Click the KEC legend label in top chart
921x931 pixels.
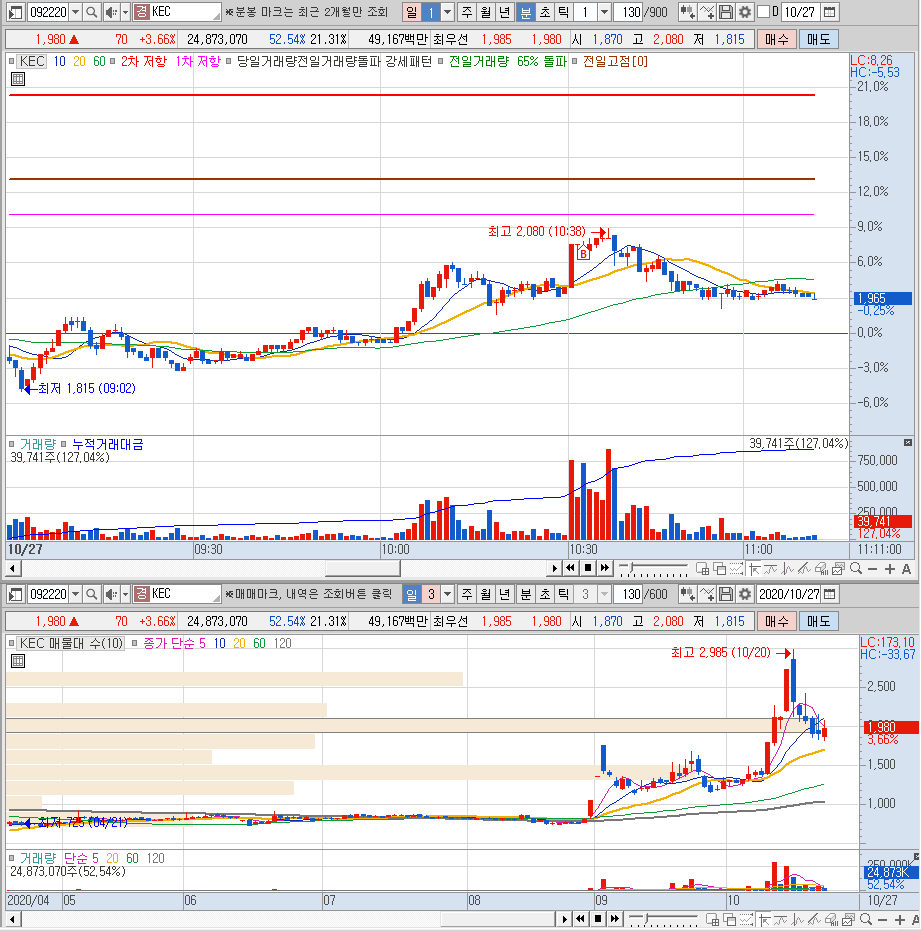[x=31, y=61]
